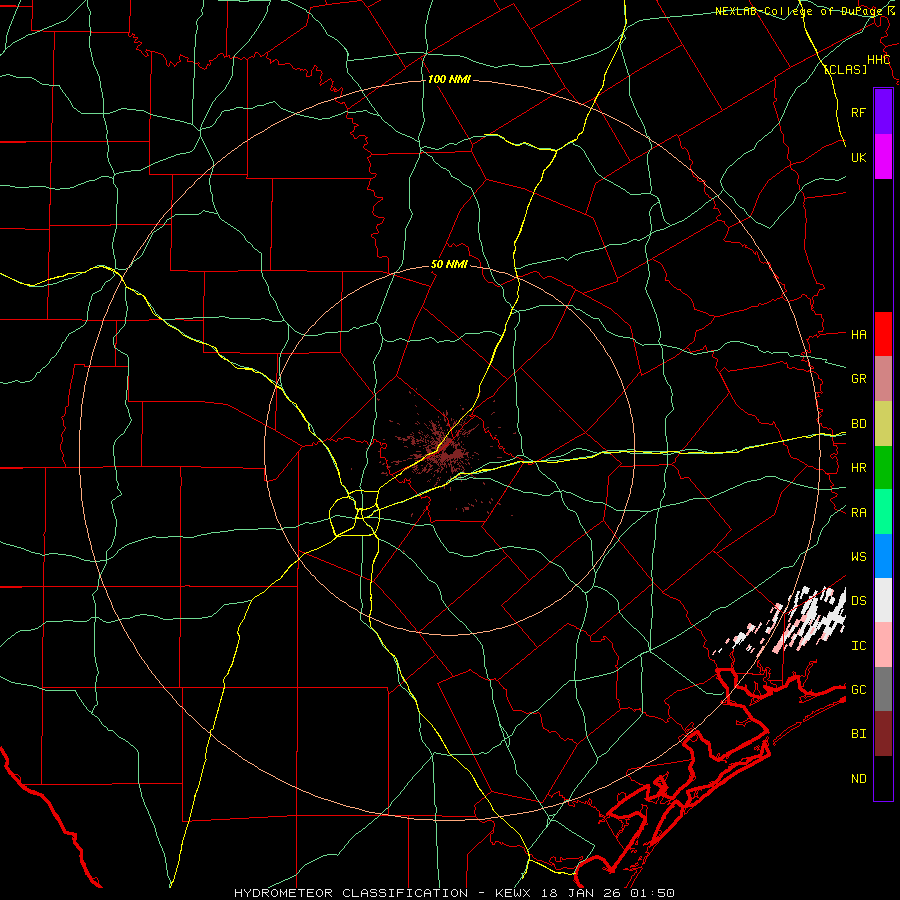Click the 100 NMI range ring label
This screenshot has width=900, height=900.
(x=449, y=79)
